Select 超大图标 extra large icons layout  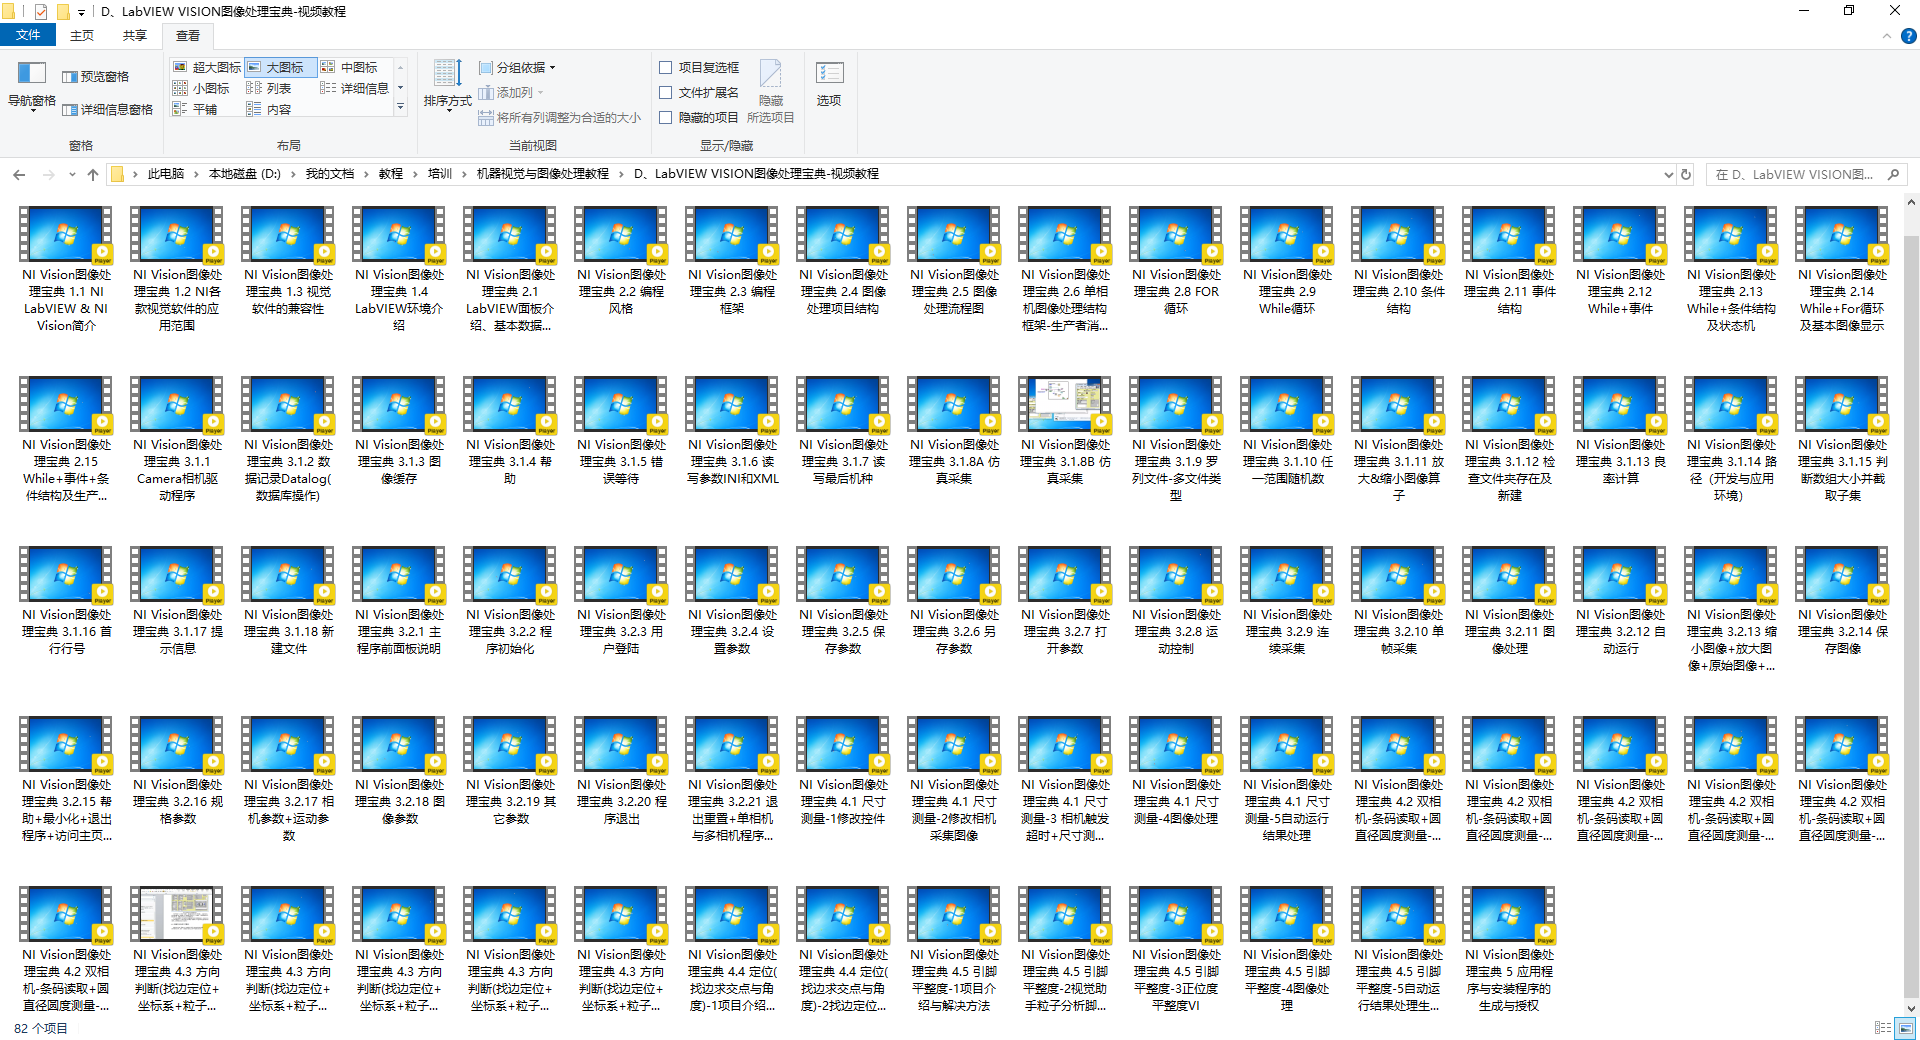point(207,67)
